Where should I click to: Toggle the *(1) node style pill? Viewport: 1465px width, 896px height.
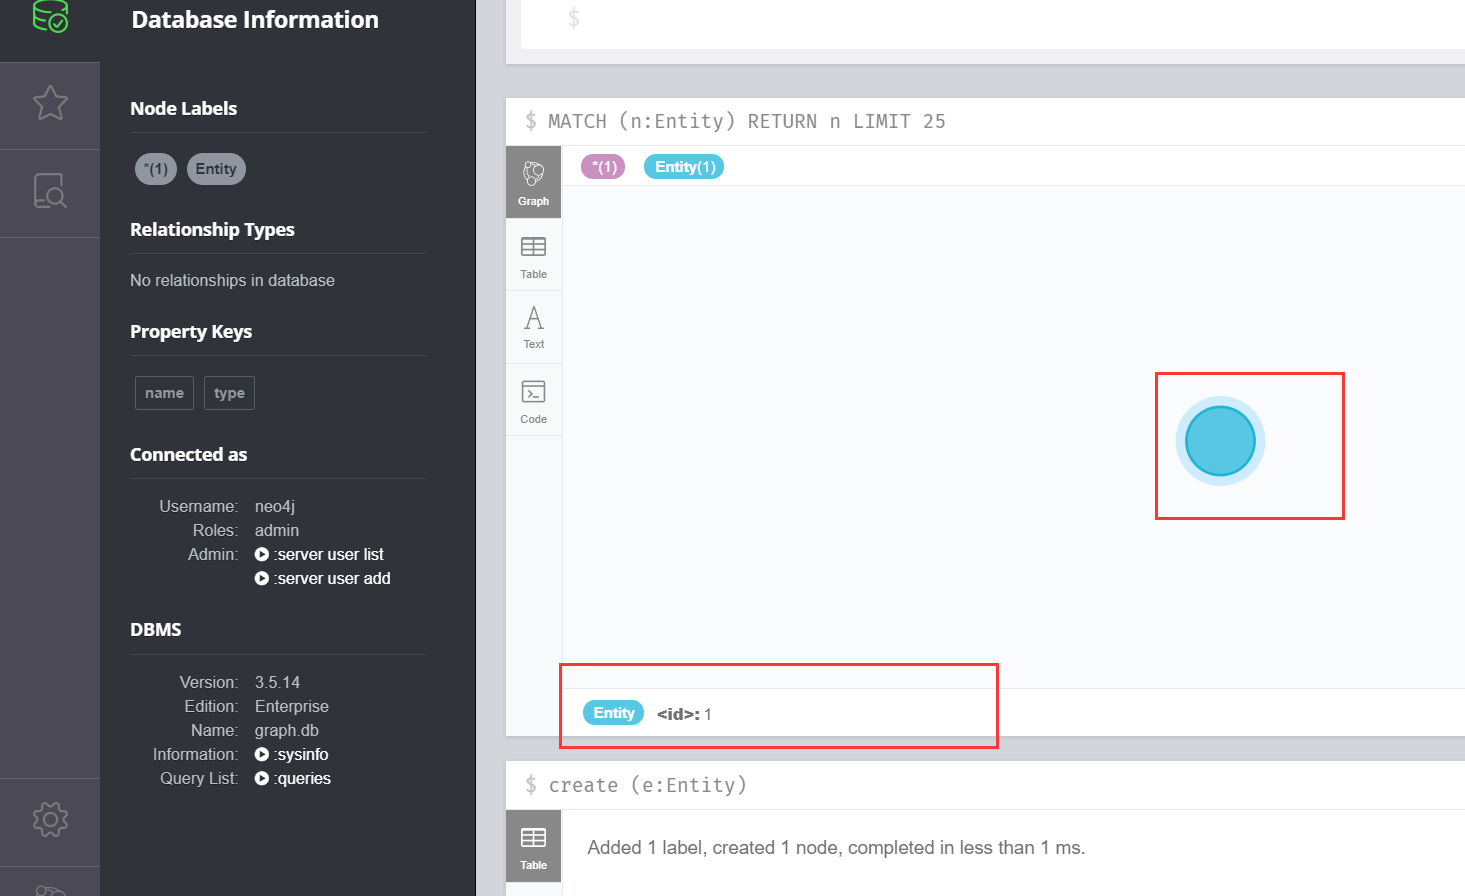point(602,166)
